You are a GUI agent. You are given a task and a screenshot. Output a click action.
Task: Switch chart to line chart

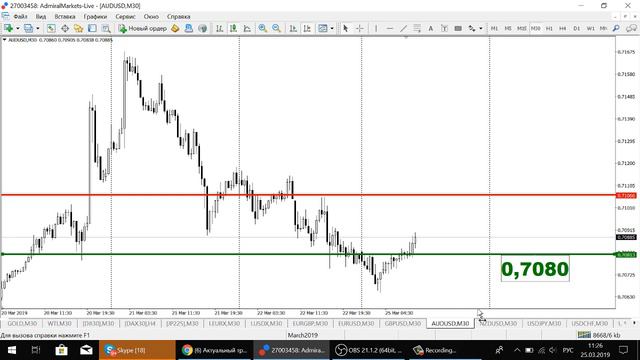tap(247, 28)
